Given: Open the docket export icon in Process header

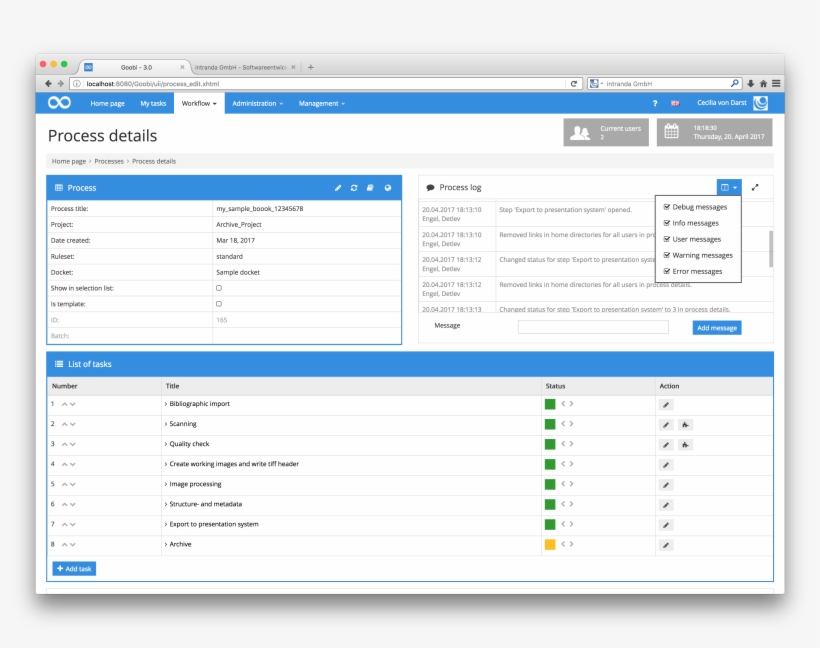Looking at the screenshot, I should click(373, 187).
